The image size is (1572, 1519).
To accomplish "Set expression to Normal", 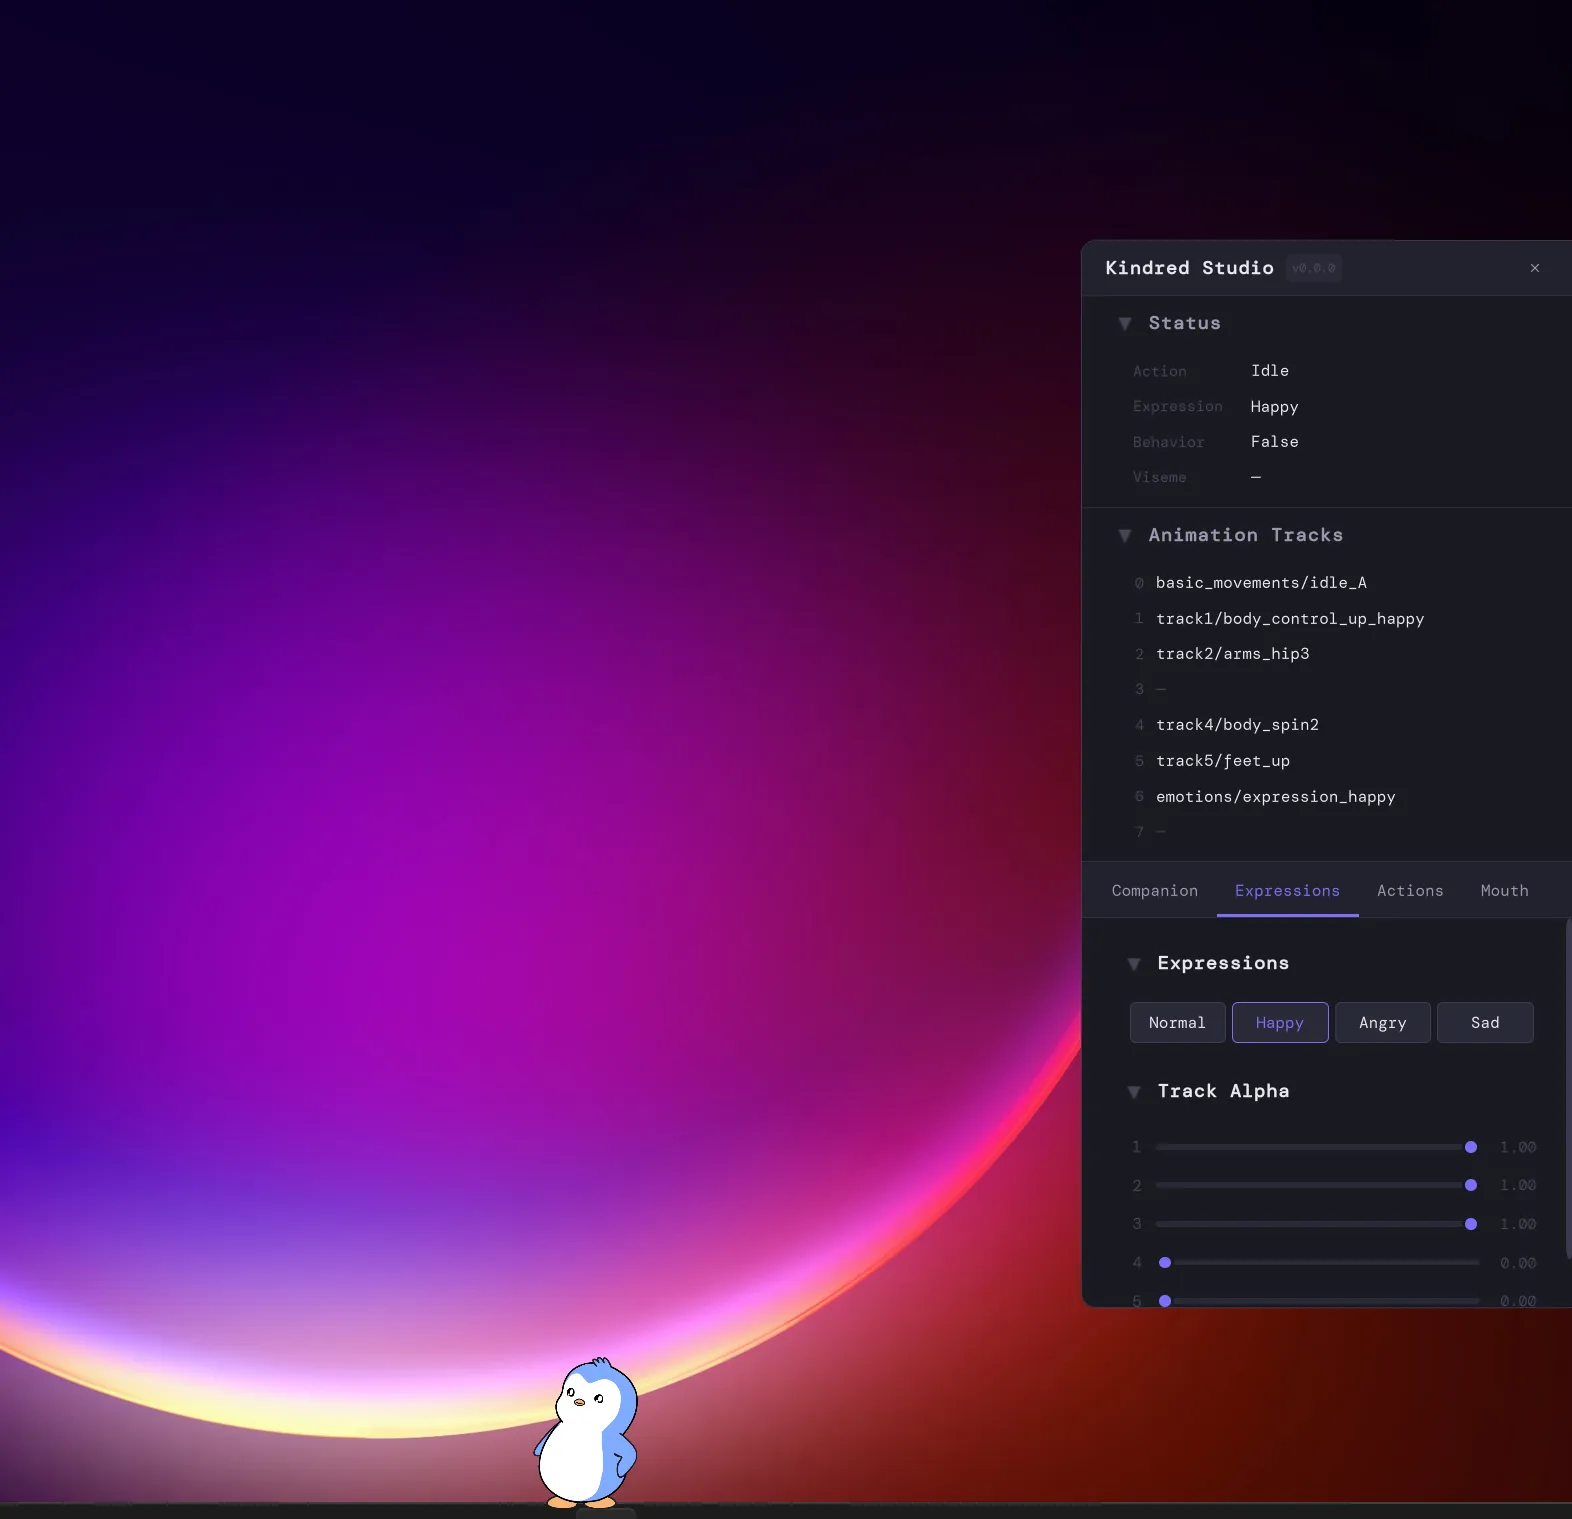I will (1177, 1023).
